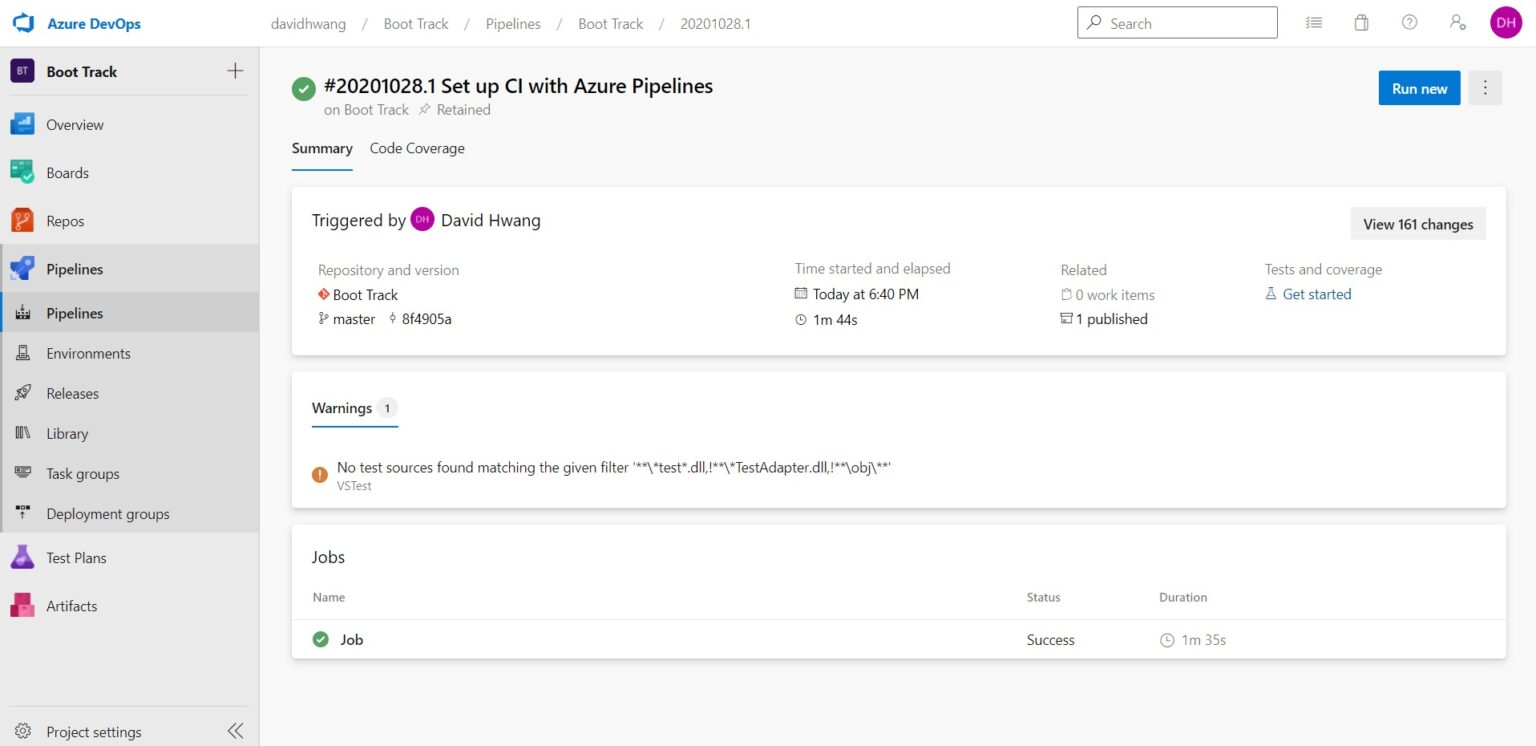Switch to the Code Coverage tab
The width and height of the screenshot is (1536, 746).
point(416,148)
